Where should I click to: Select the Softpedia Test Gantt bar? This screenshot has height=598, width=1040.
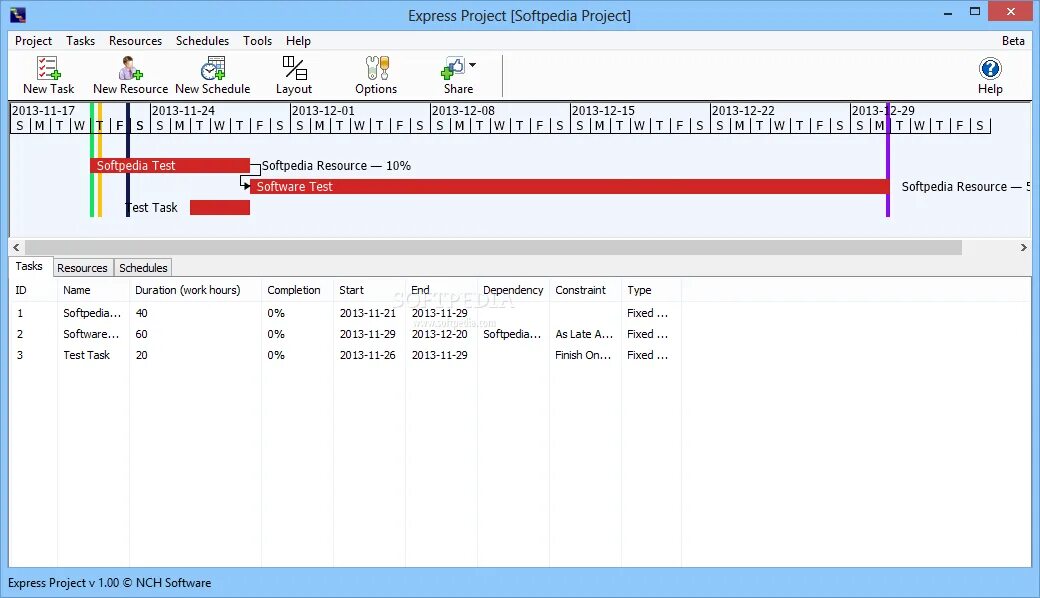pyautogui.click(x=170, y=166)
